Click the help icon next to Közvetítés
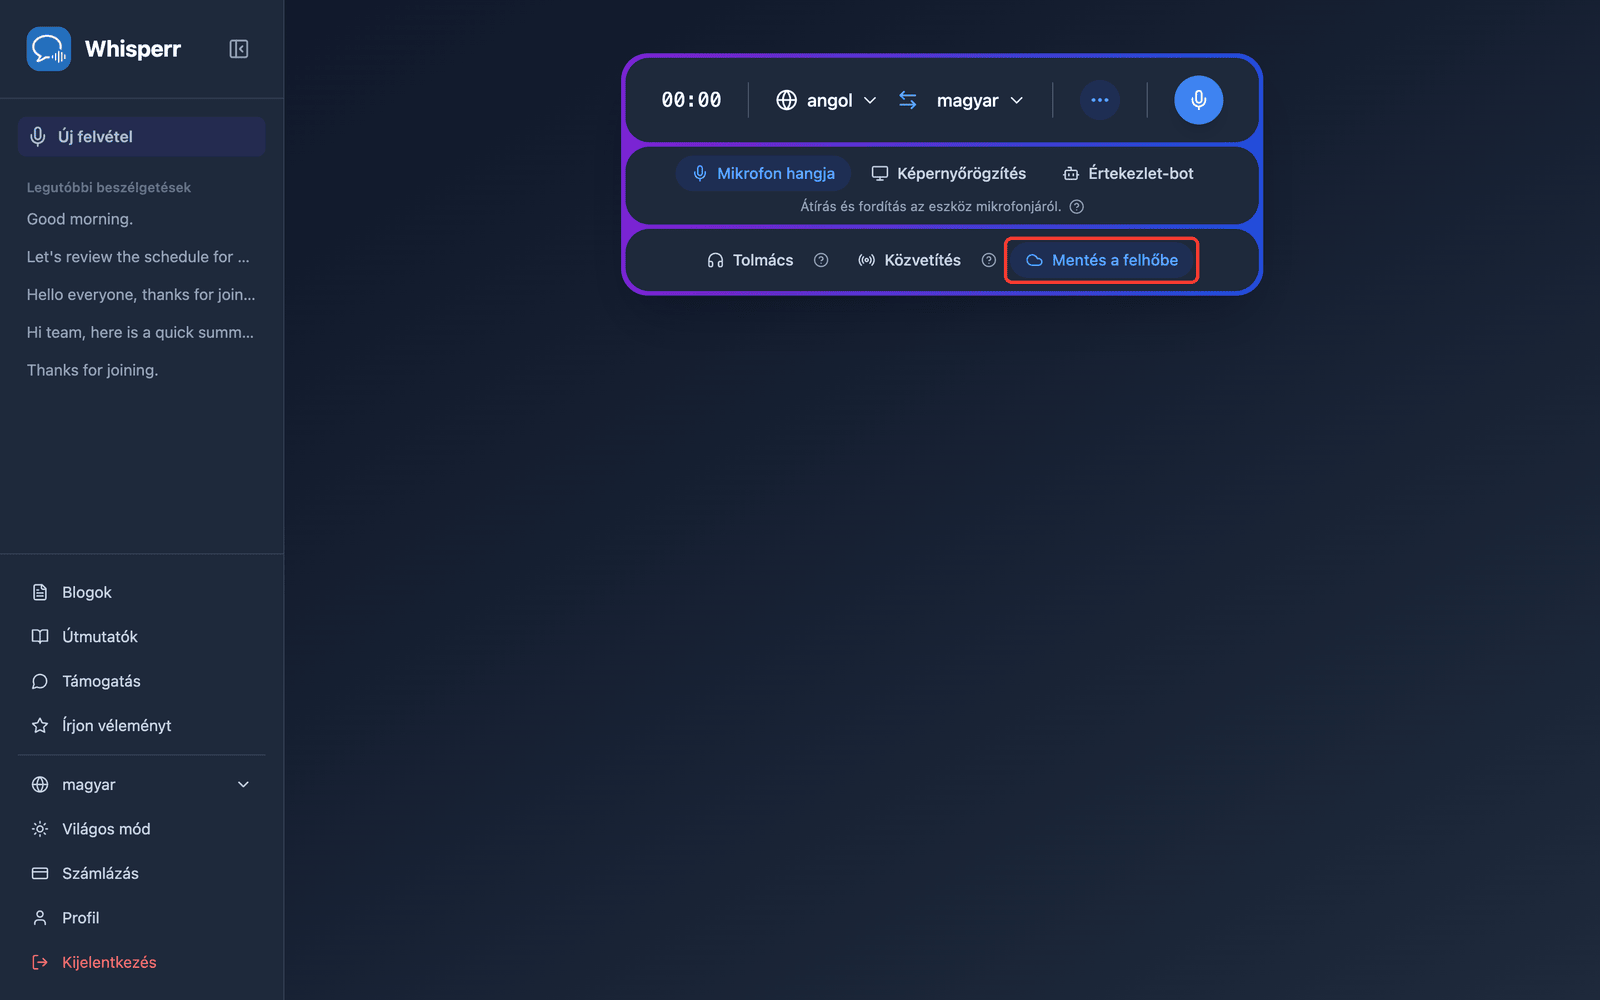Screen dimensions: 1600x1000 point(989,260)
